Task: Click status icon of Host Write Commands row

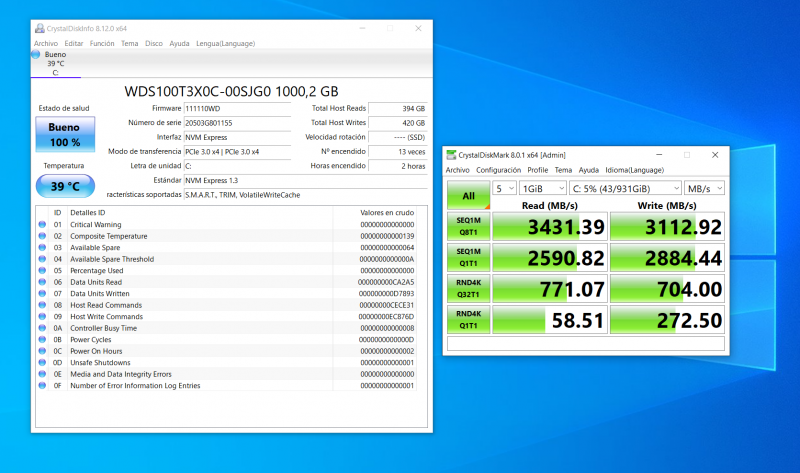Action: [x=42, y=316]
